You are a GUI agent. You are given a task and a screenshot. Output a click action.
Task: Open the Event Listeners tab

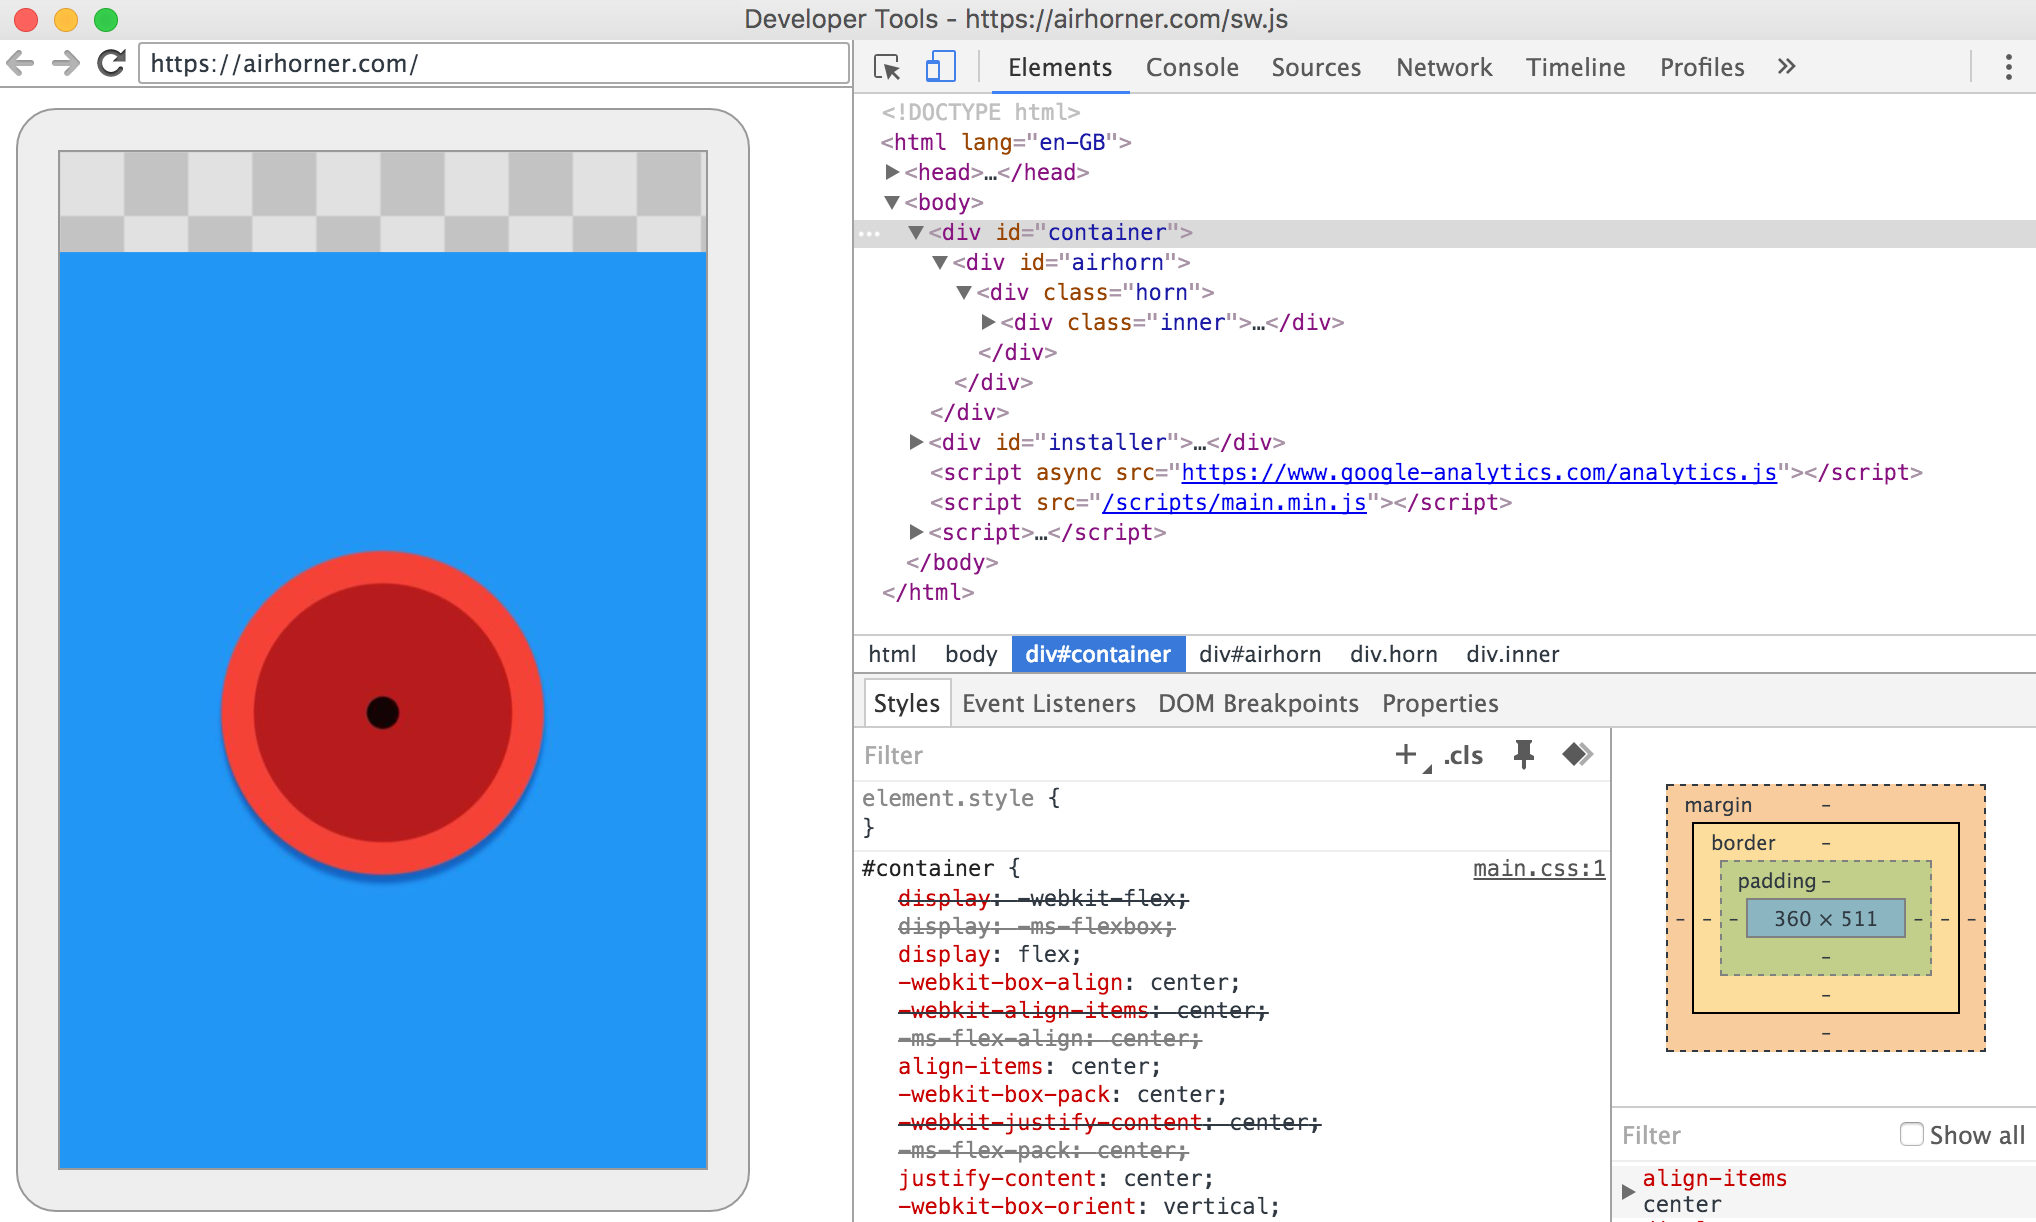tap(1048, 703)
